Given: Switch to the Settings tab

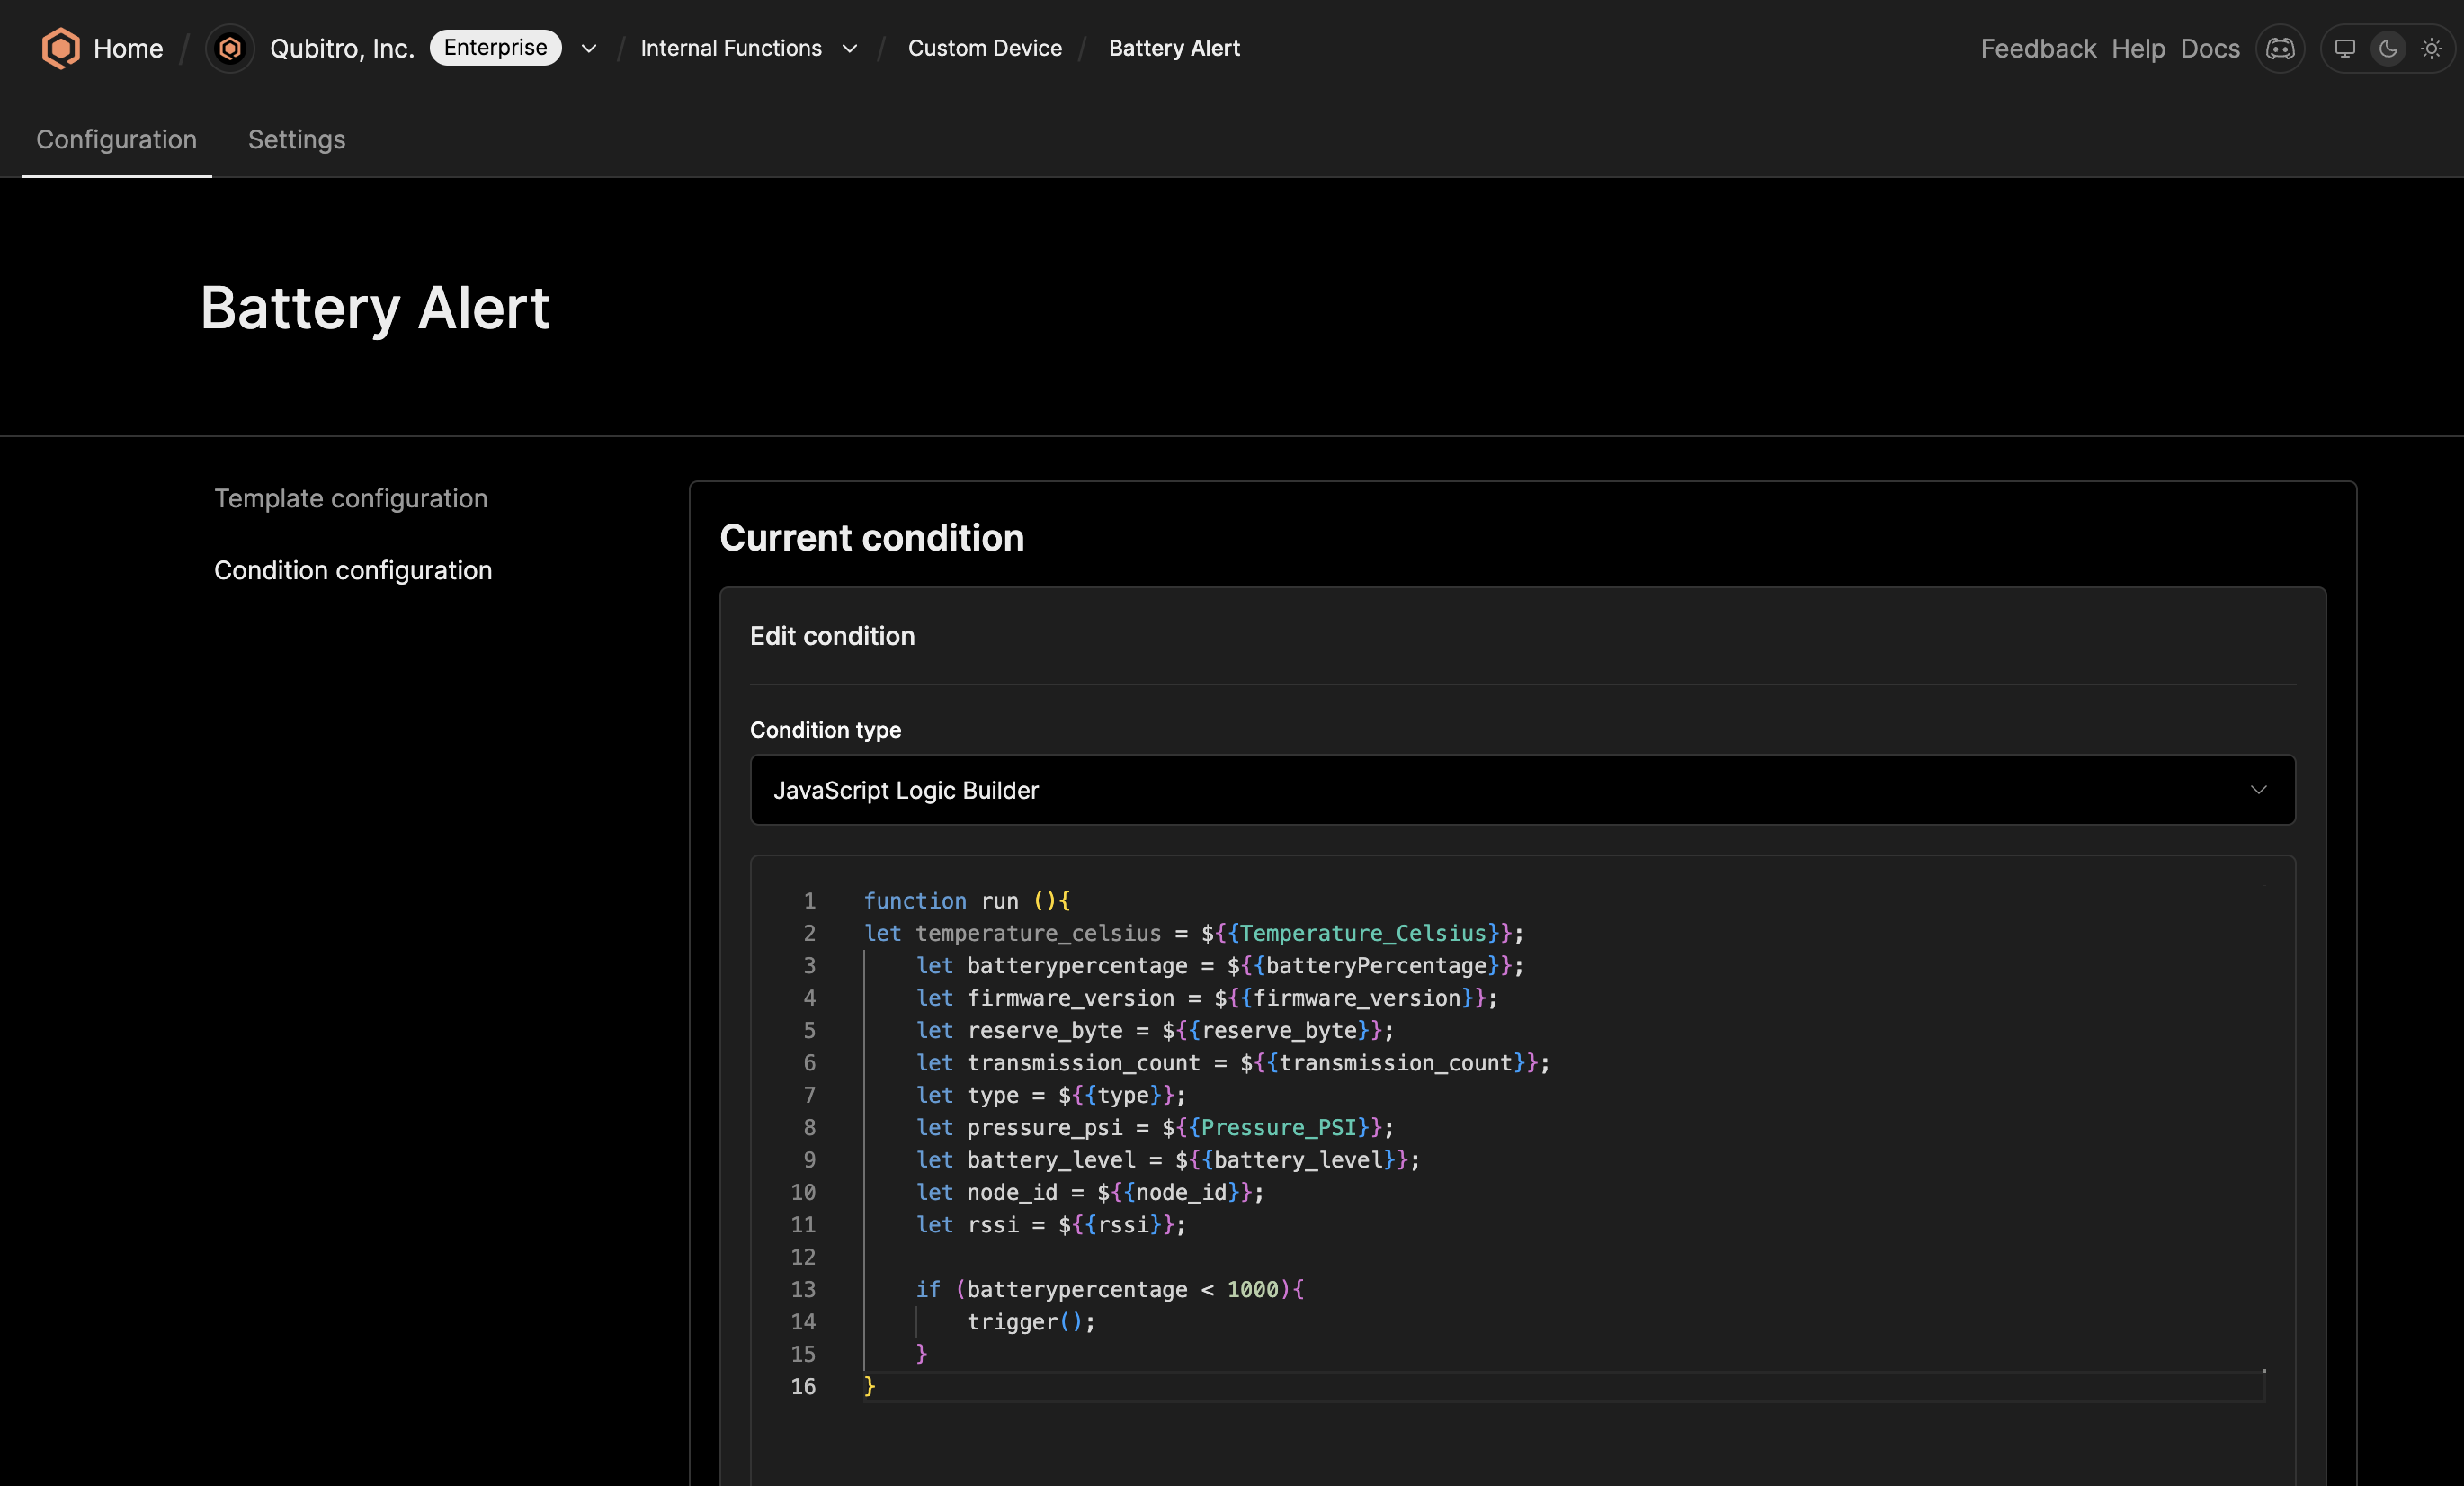Looking at the screenshot, I should (x=297, y=139).
